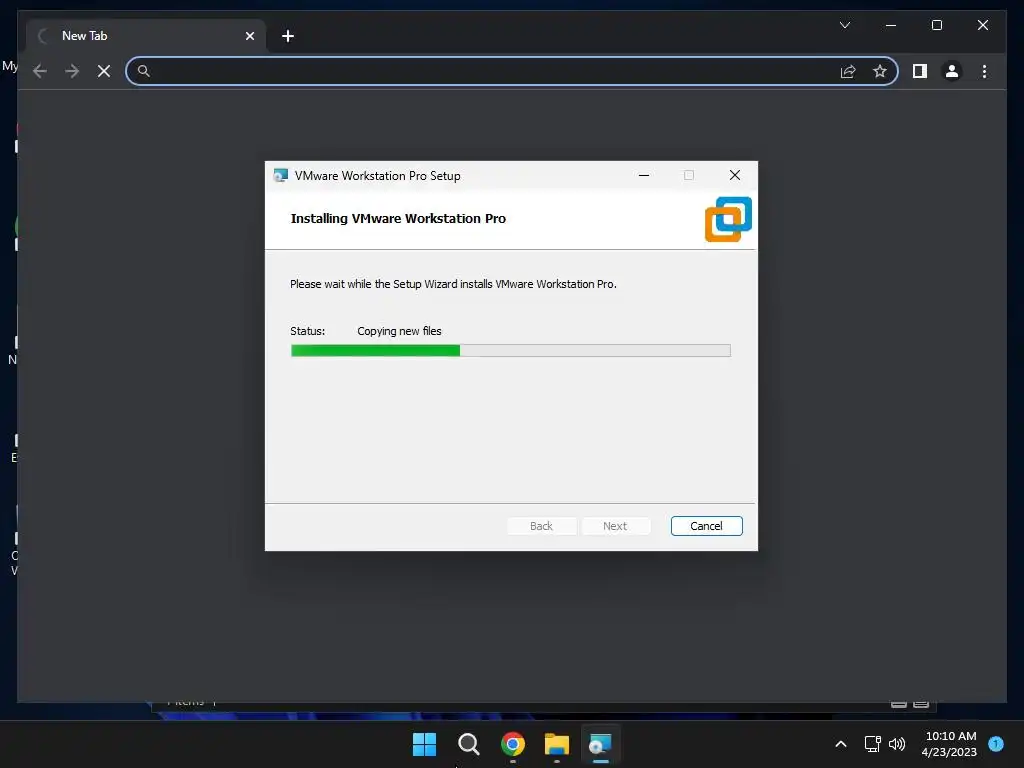Open Chrome tab search chevron
Image resolution: width=1024 pixels, height=768 pixels.
pos(844,25)
